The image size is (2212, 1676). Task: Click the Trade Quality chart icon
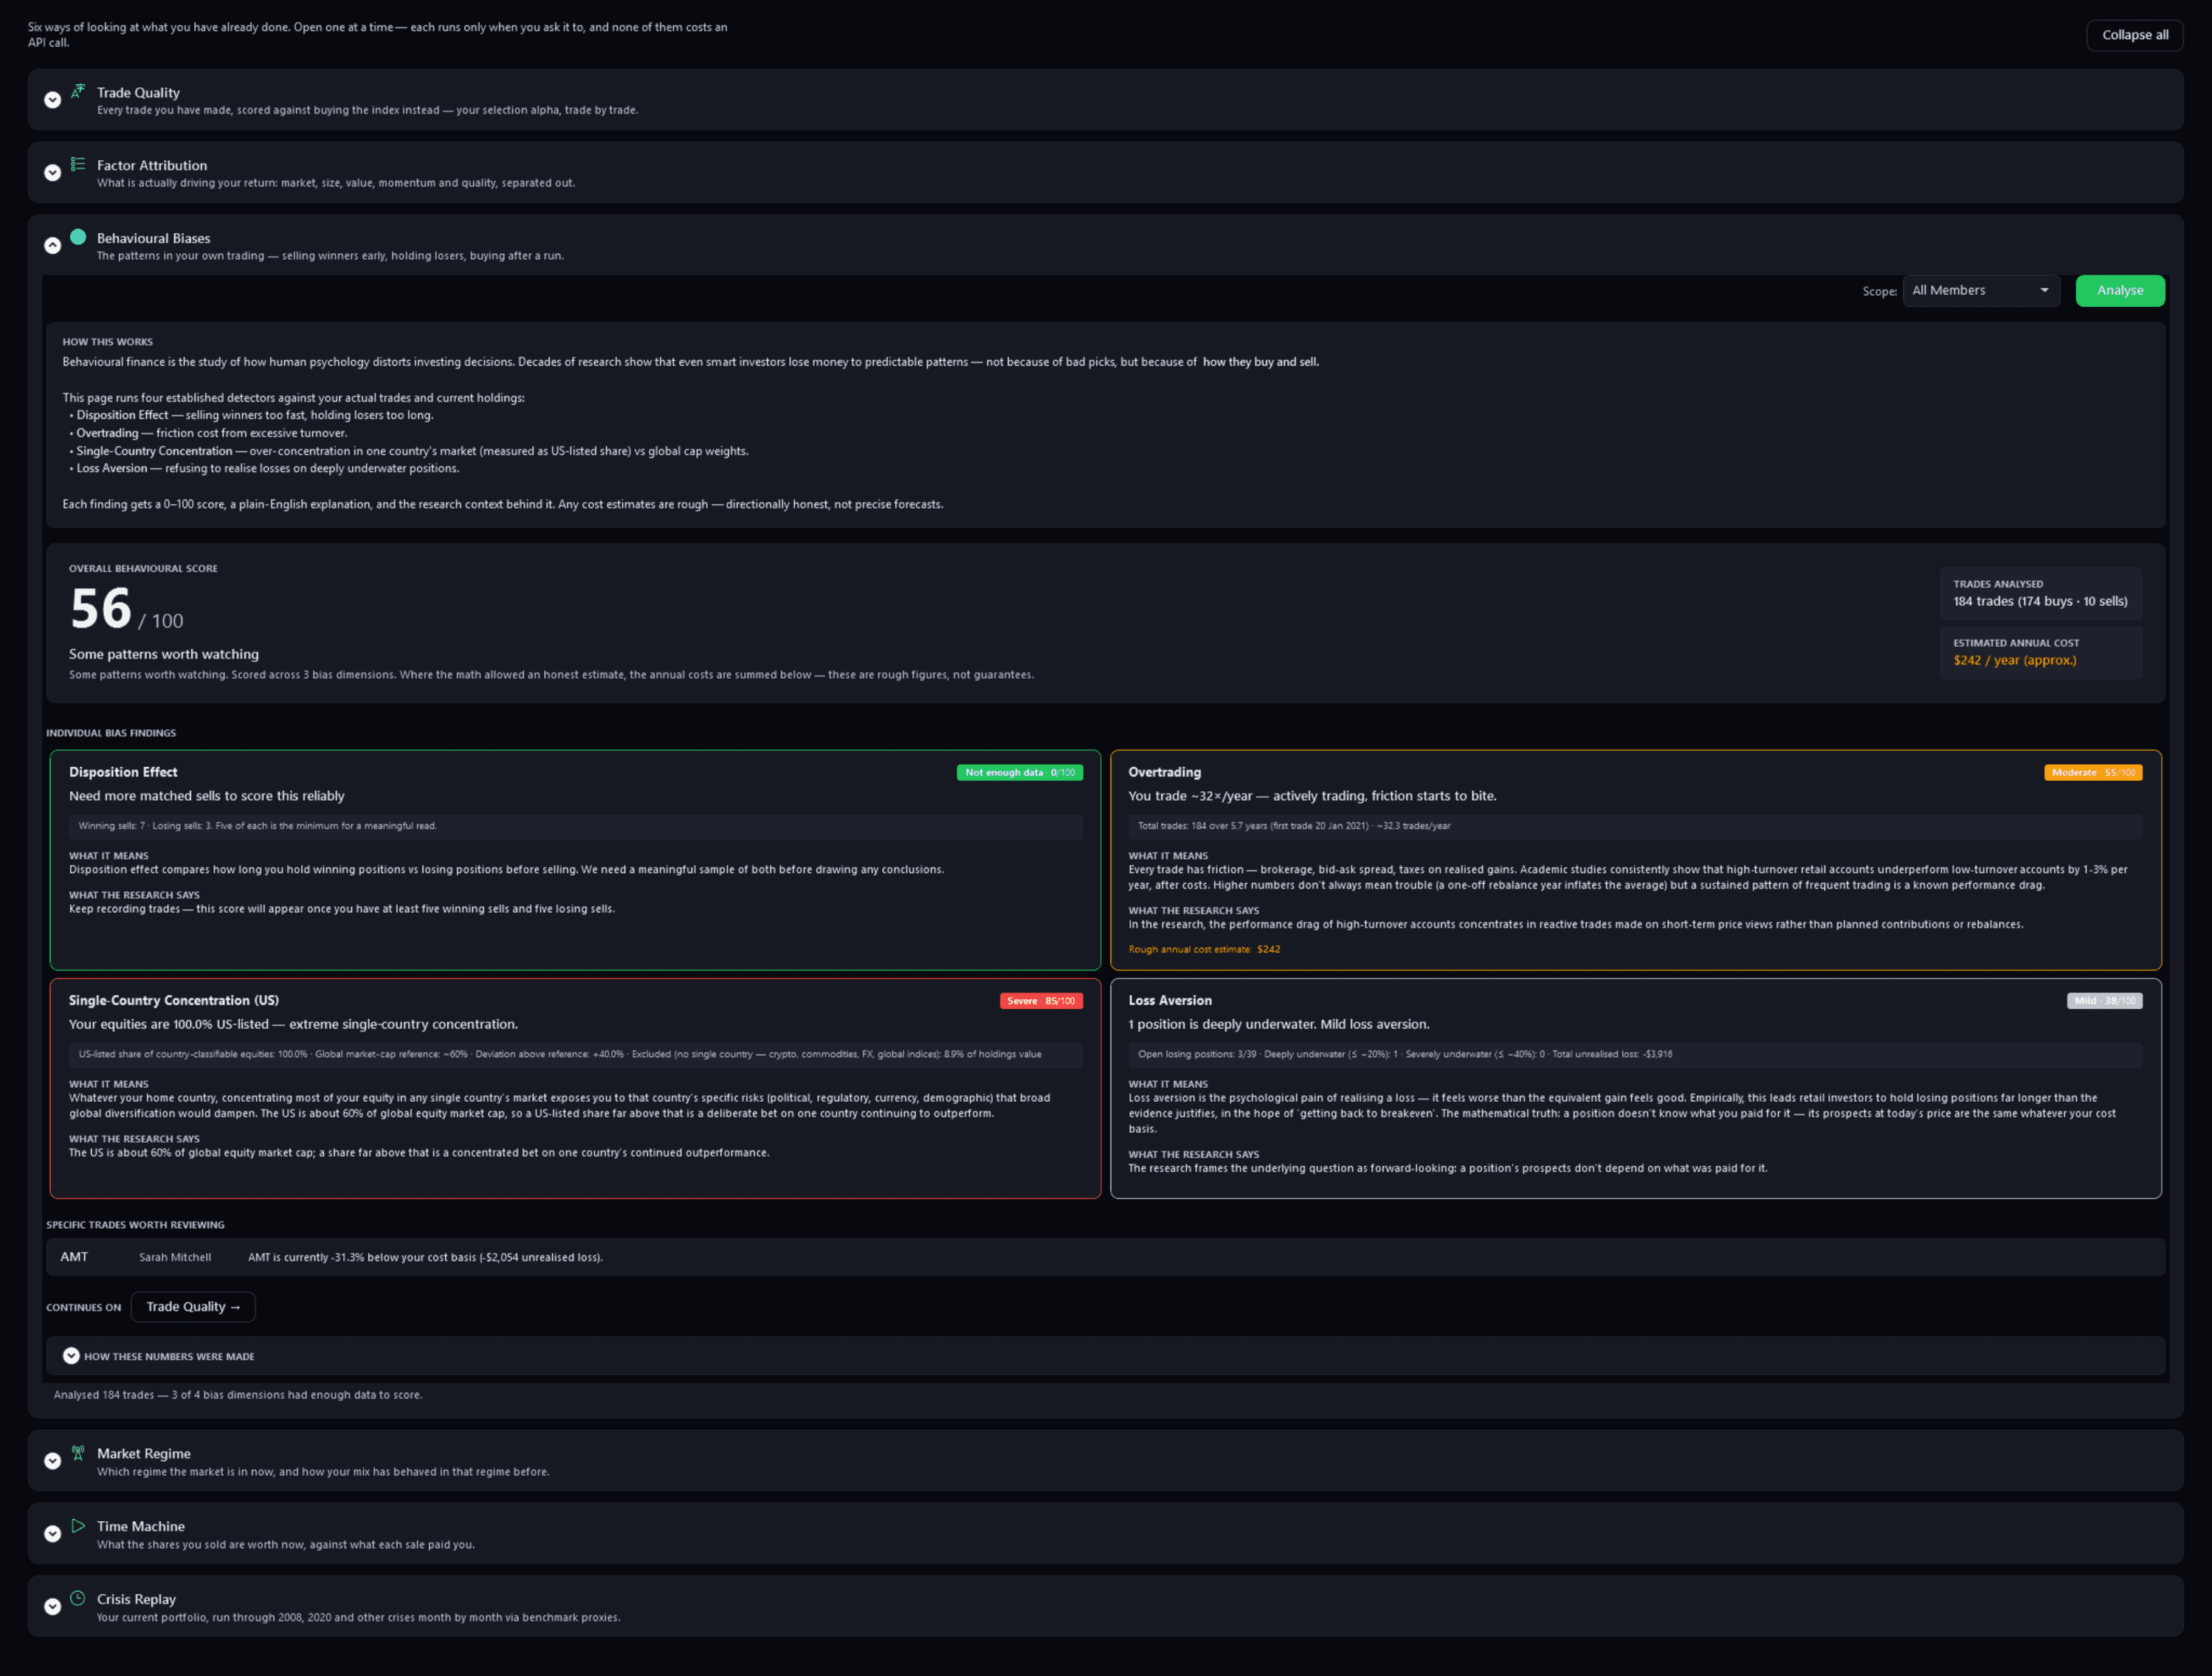(78, 91)
